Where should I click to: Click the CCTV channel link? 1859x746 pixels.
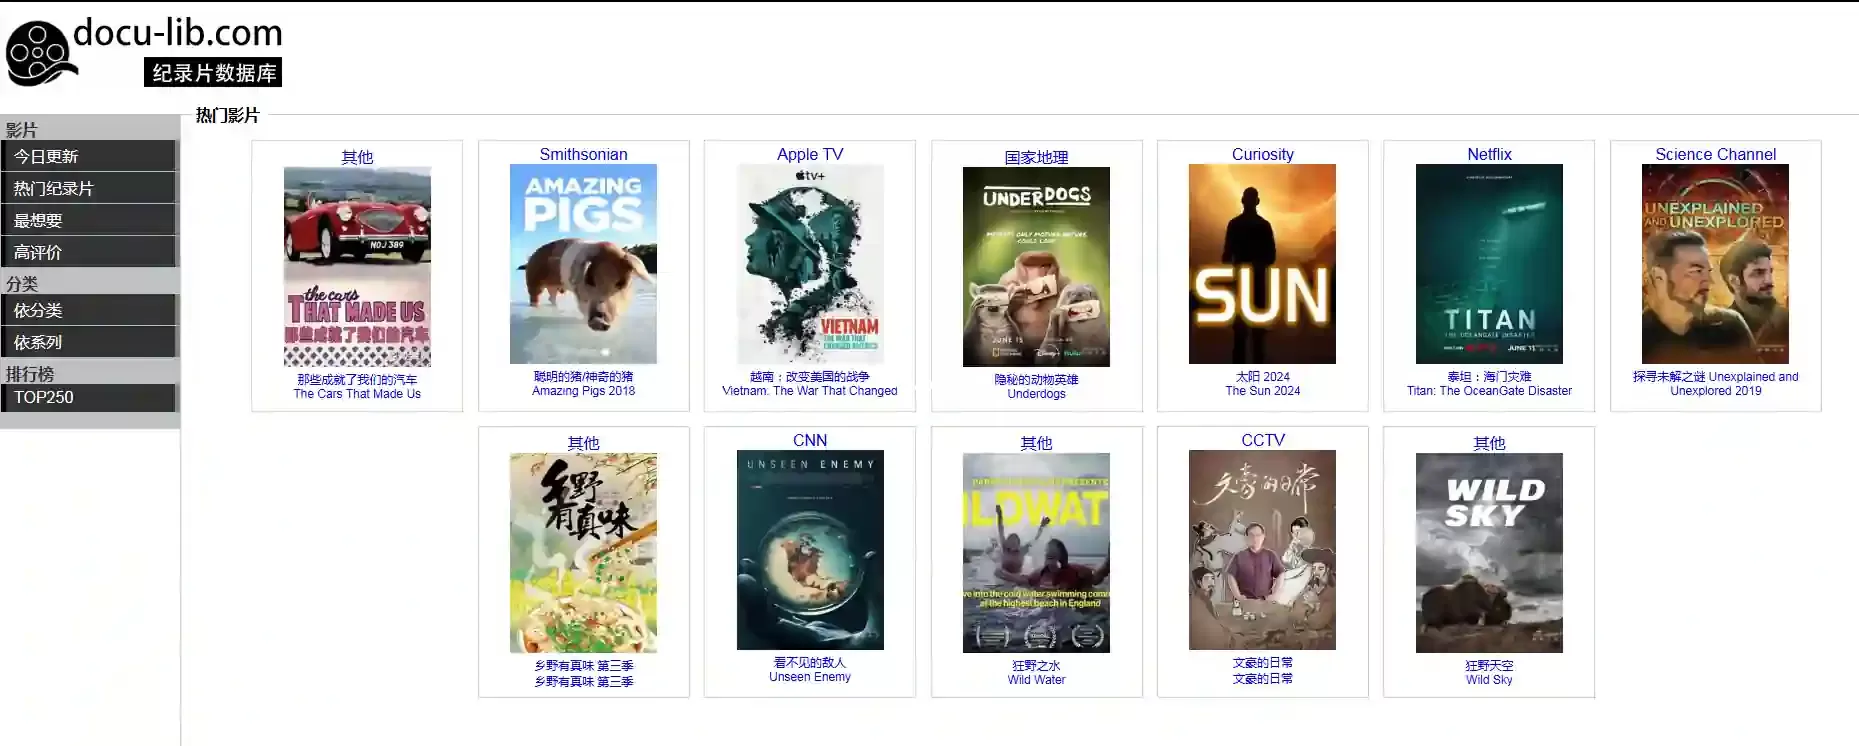(1262, 440)
